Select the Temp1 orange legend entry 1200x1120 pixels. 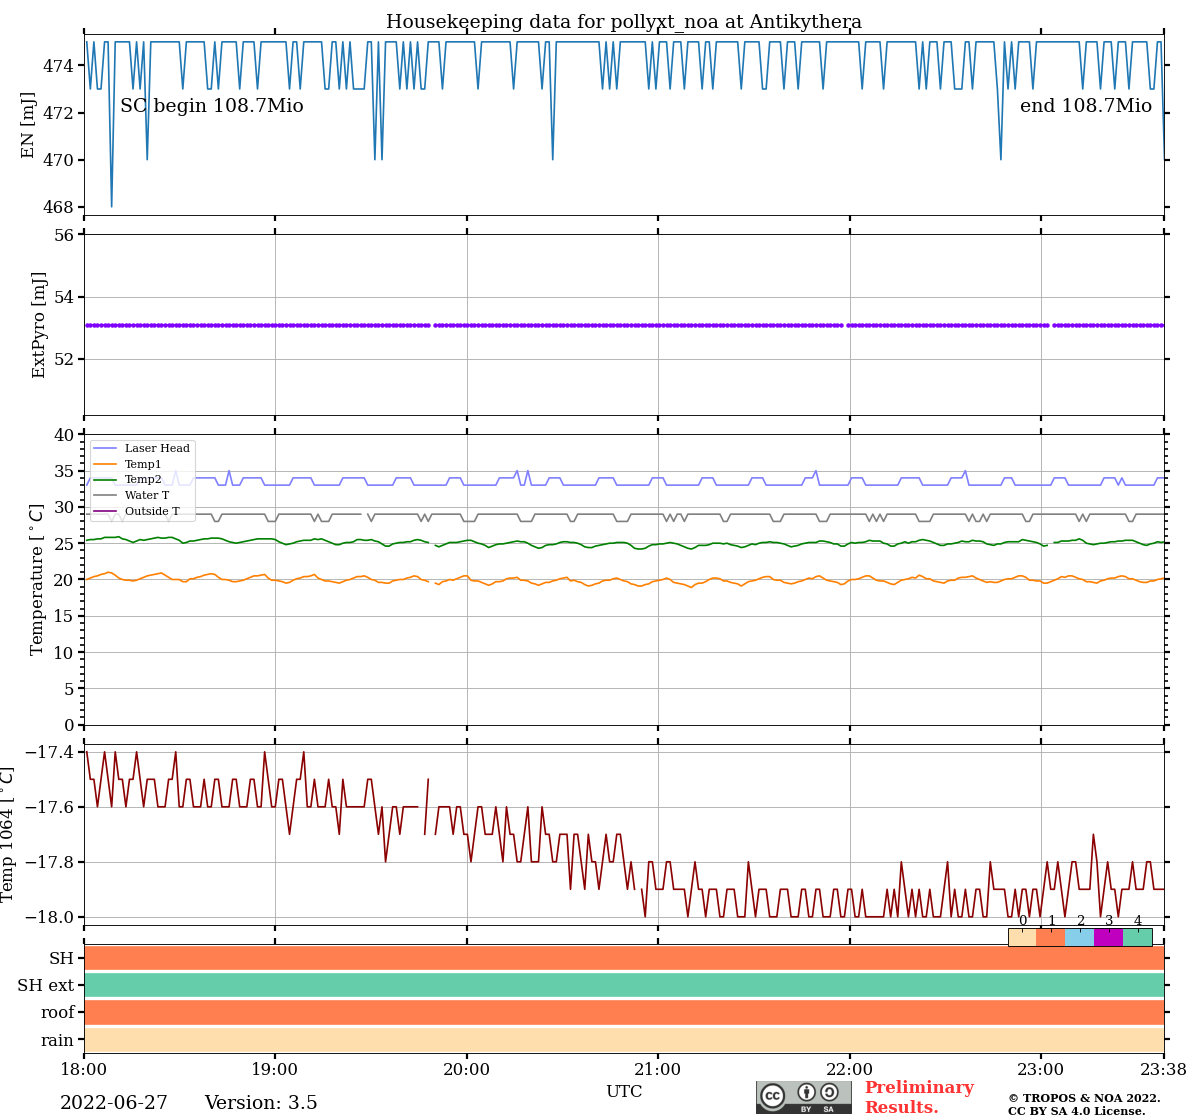(x=143, y=465)
